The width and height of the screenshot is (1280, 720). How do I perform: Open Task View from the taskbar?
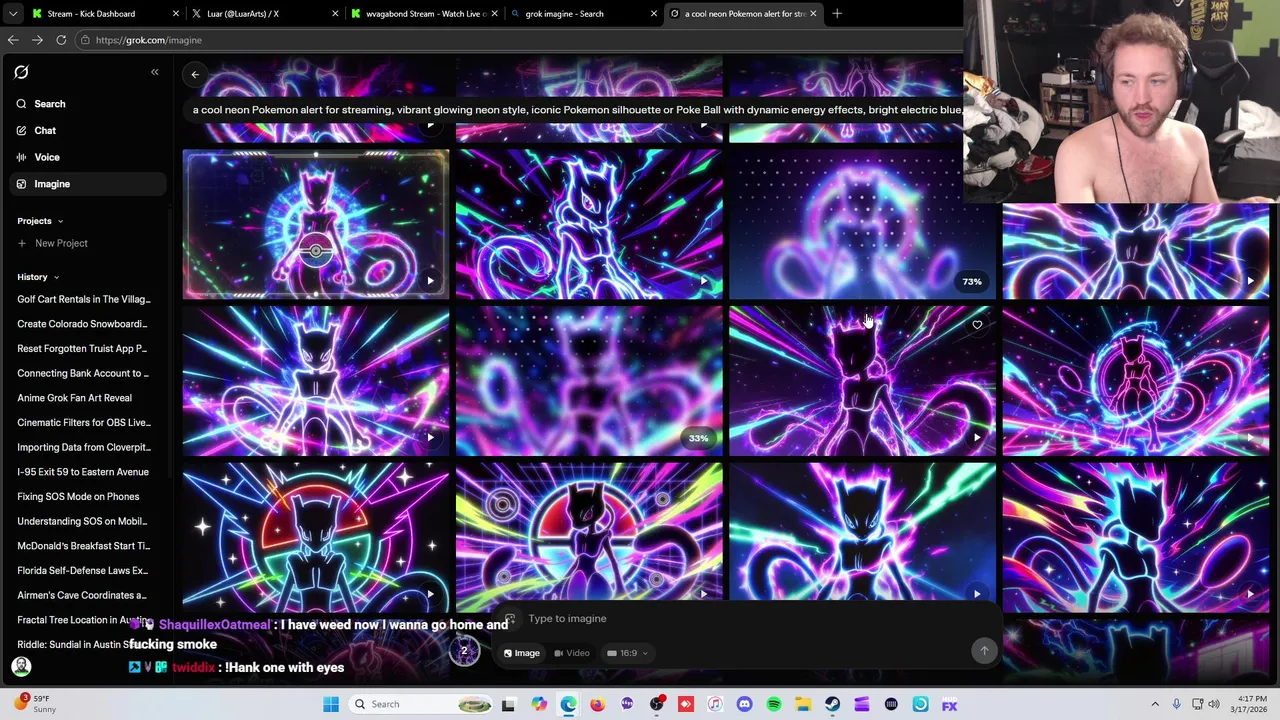tap(508, 704)
